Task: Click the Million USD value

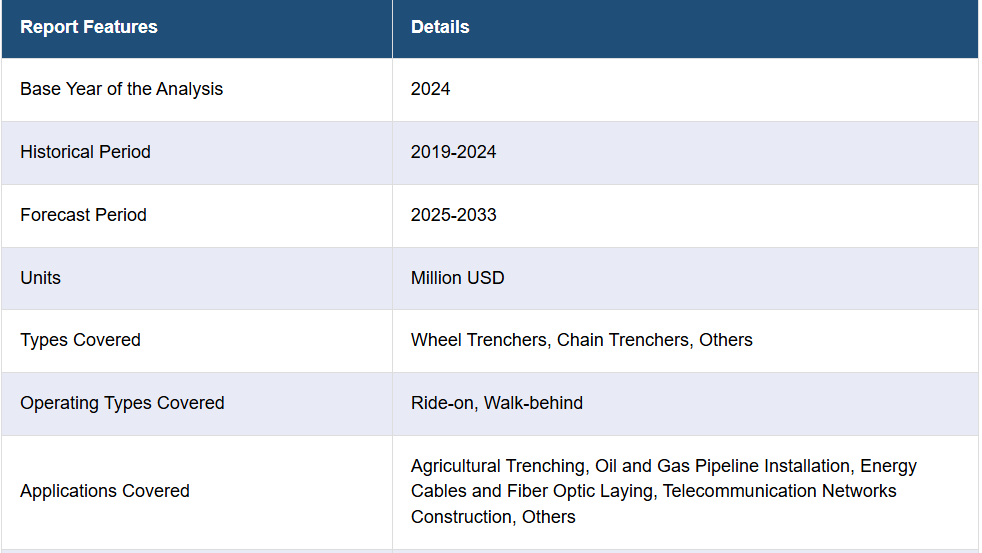Action: point(457,278)
